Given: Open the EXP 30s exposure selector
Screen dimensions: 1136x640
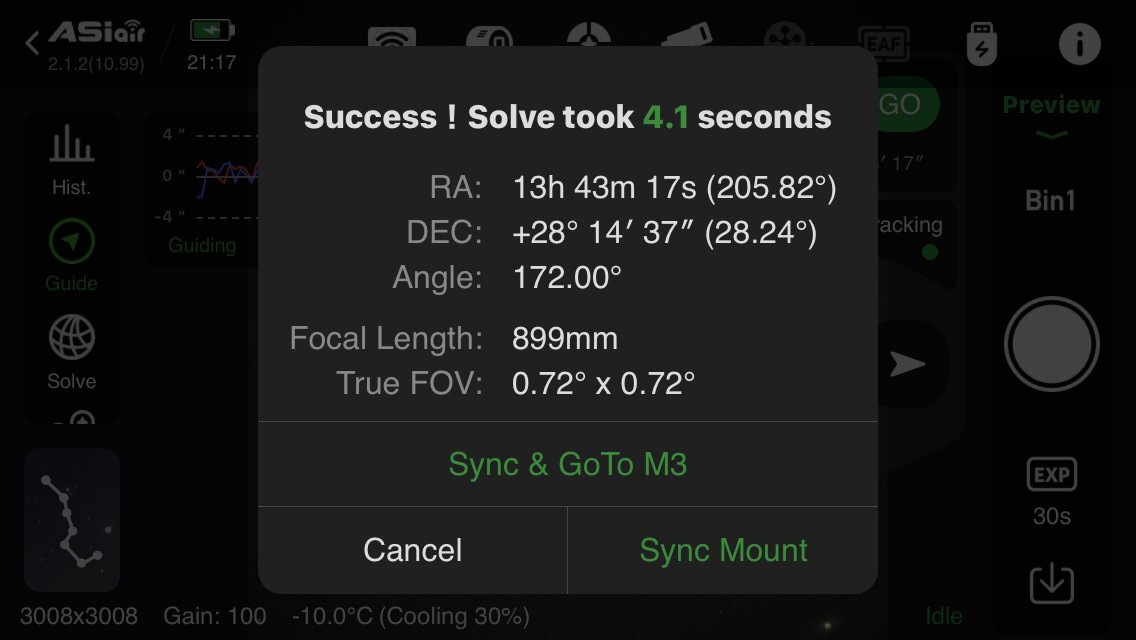Looking at the screenshot, I should pos(1051,491).
